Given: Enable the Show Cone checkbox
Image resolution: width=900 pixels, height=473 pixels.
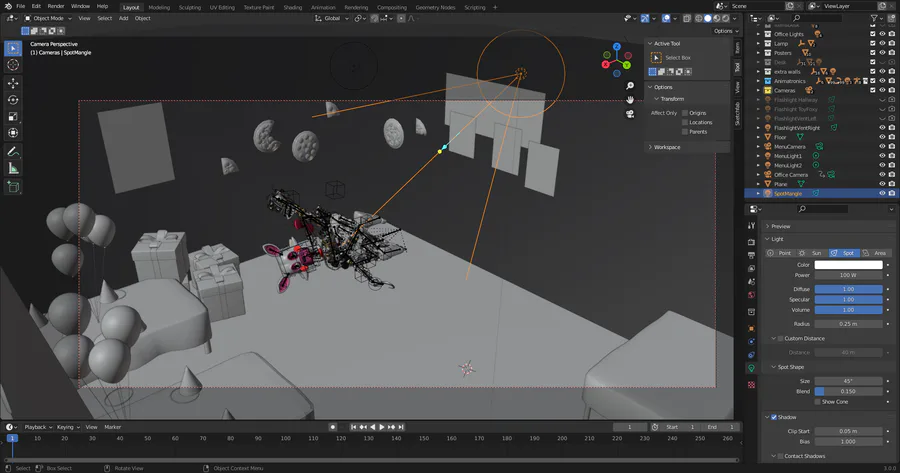Looking at the screenshot, I should [x=817, y=402].
